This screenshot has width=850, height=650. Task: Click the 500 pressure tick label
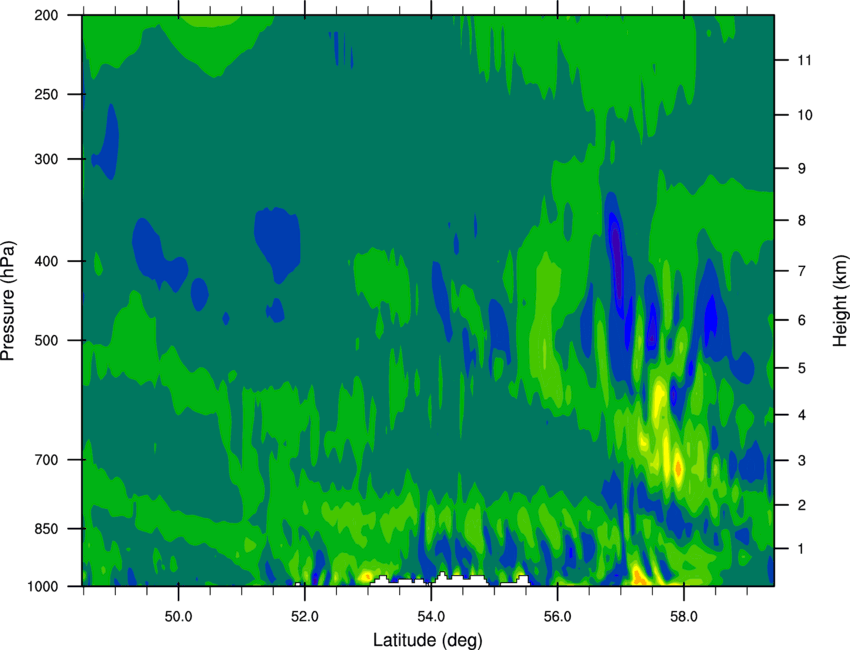coord(56,341)
